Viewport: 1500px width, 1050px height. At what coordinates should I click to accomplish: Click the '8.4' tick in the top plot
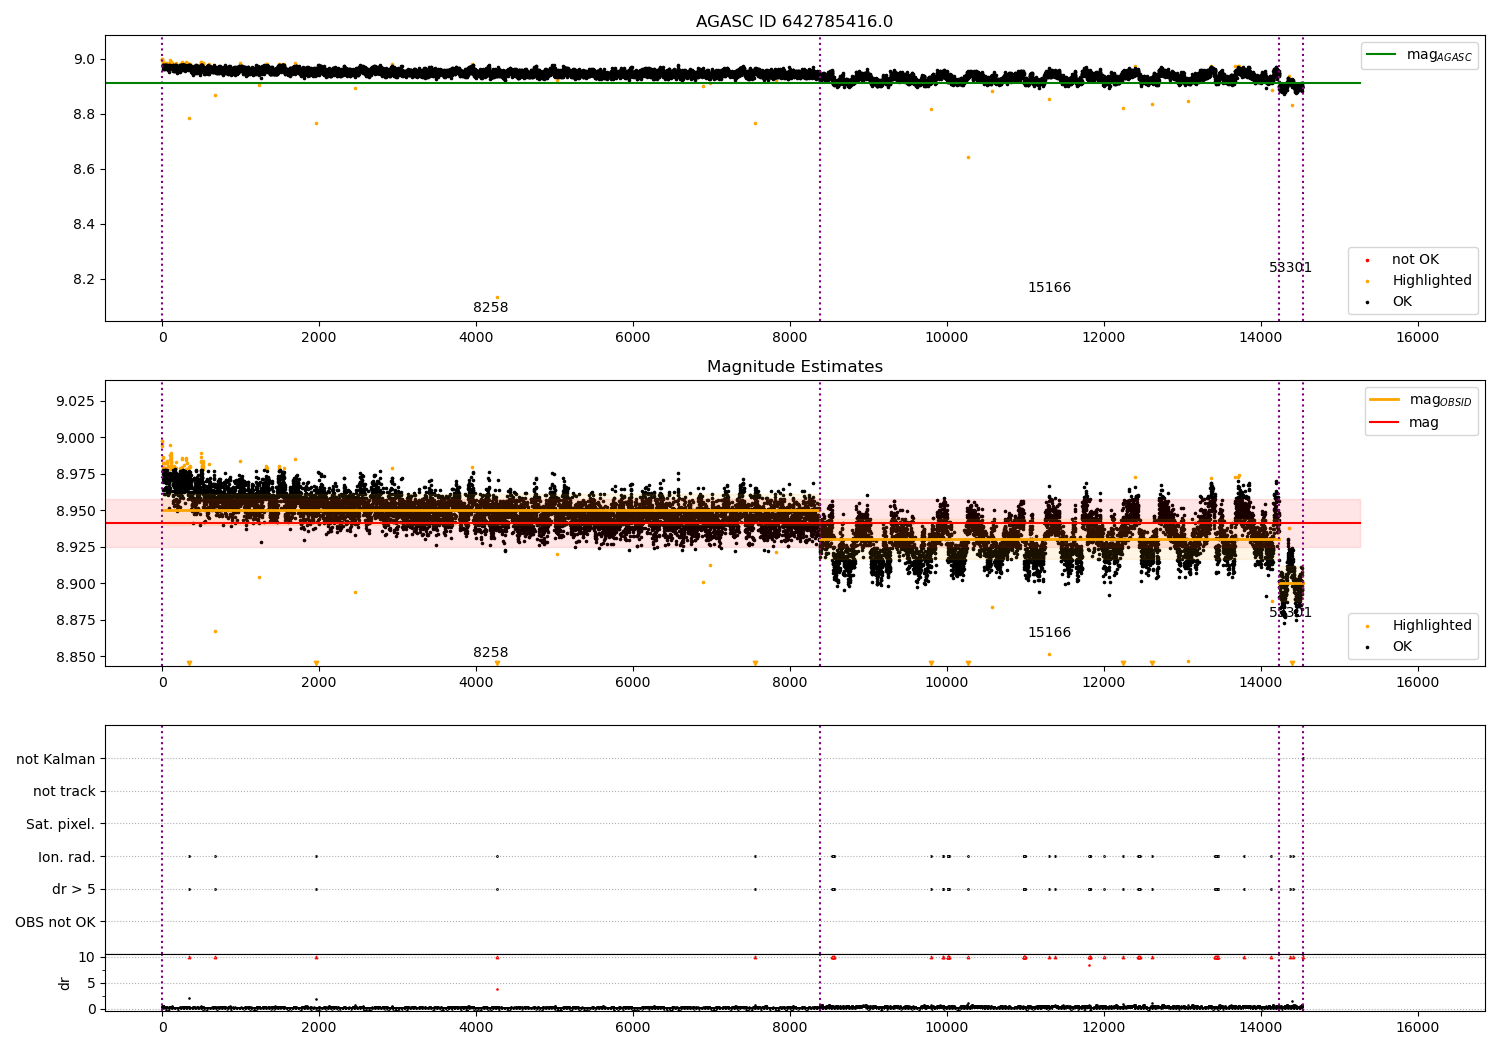(85, 225)
